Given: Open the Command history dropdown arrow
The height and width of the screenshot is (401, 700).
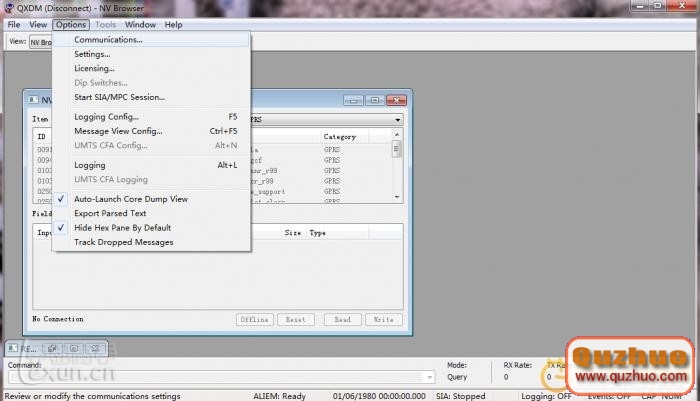Looking at the screenshot, I should (429, 377).
